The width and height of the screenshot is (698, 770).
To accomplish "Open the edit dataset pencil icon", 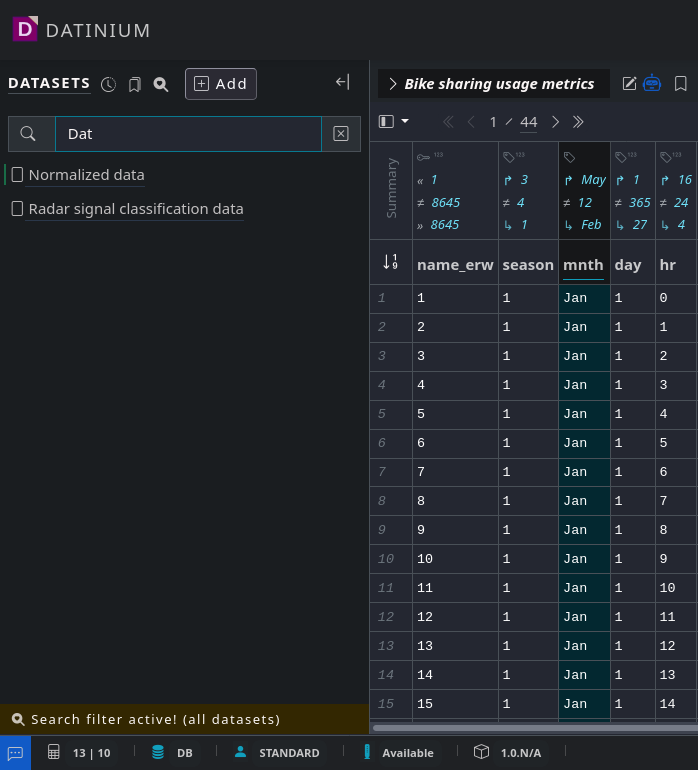I will point(629,84).
